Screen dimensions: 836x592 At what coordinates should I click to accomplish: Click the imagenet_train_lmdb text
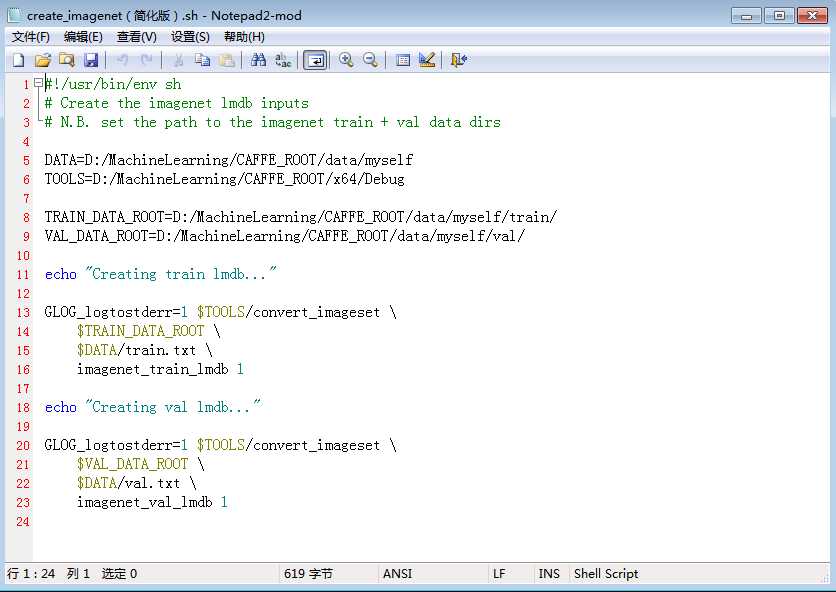[152, 369]
